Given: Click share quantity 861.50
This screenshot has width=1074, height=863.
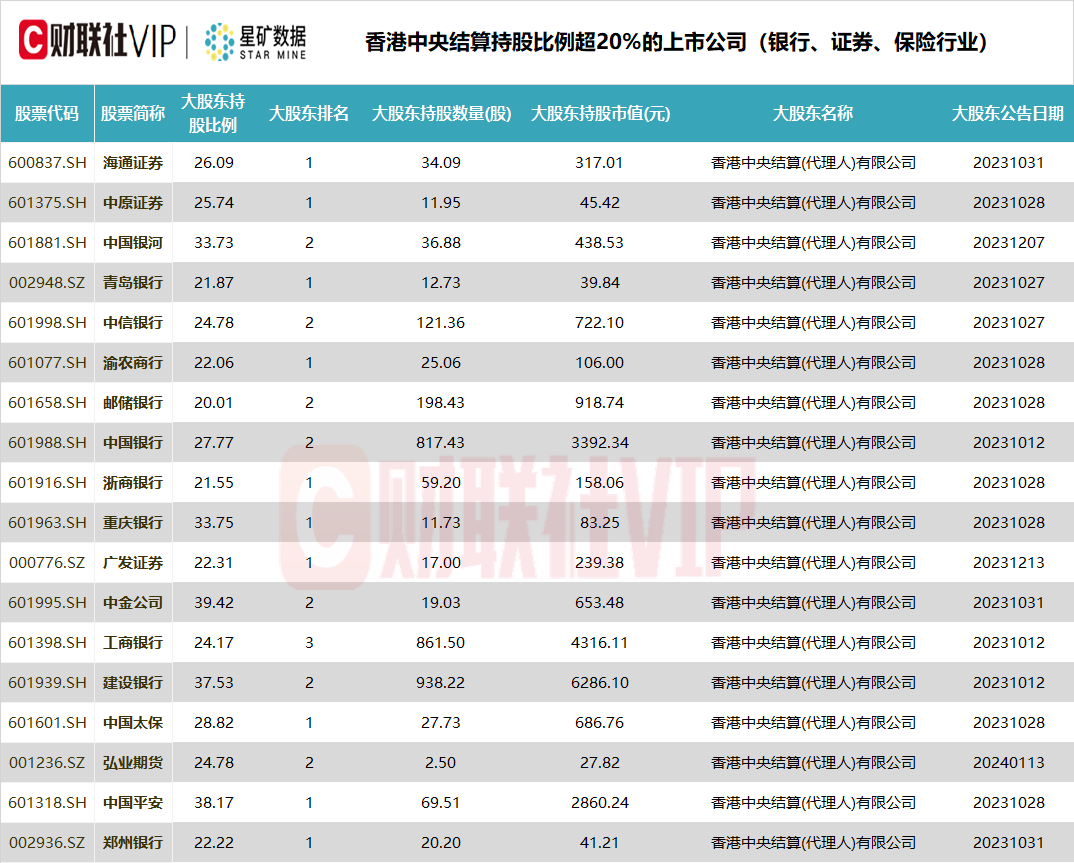Looking at the screenshot, I should coord(440,642).
